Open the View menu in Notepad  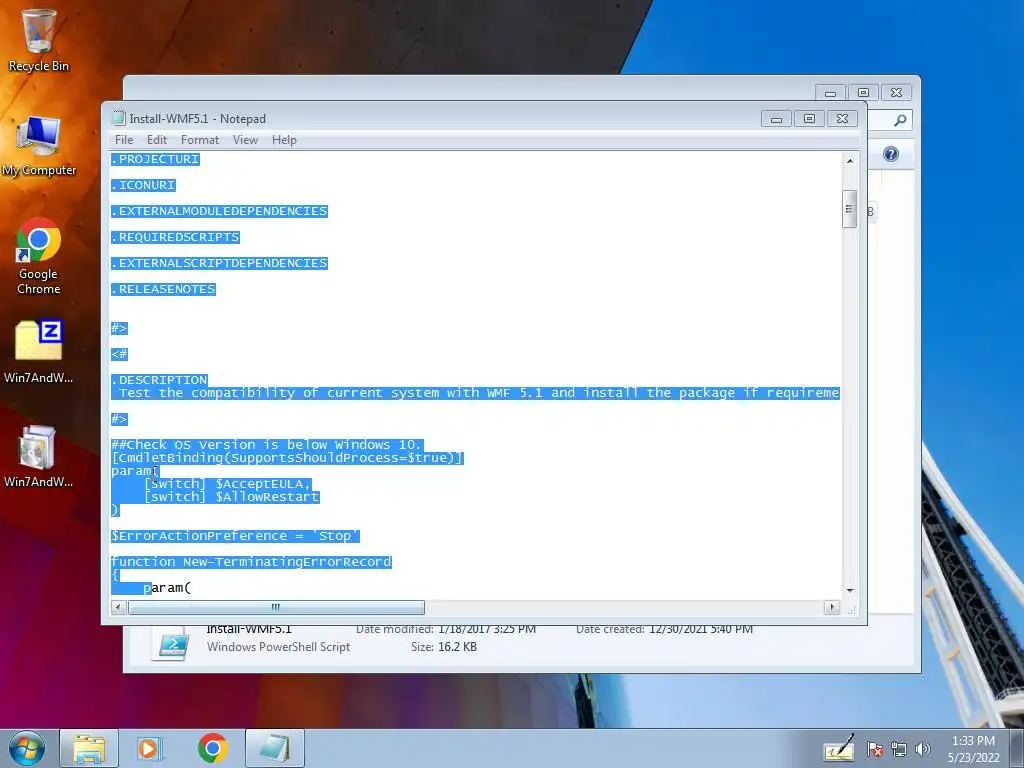[246, 140]
